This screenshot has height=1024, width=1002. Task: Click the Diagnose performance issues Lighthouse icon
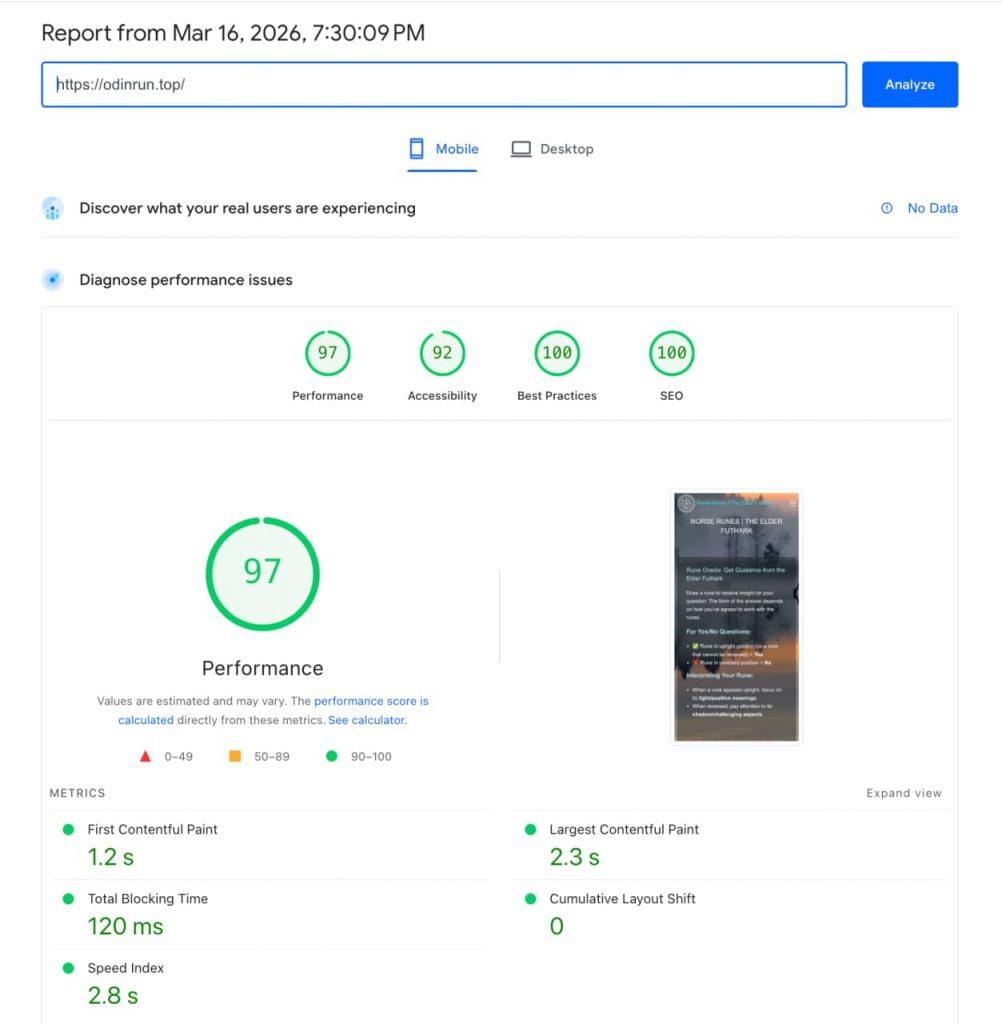click(52, 279)
